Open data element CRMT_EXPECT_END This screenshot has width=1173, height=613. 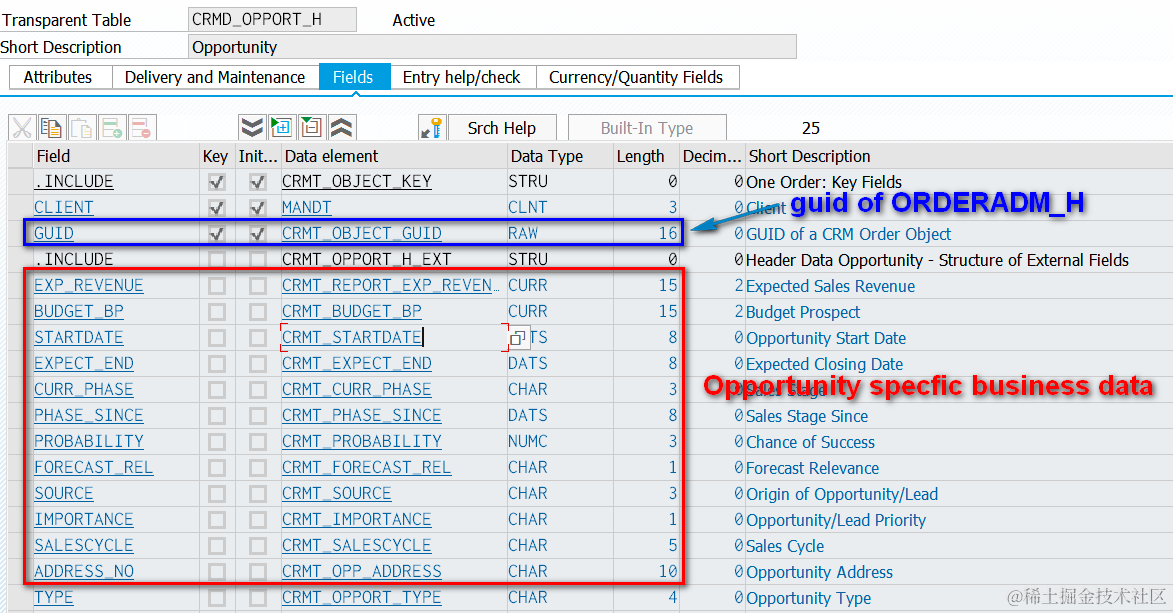click(x=357, y=364)
